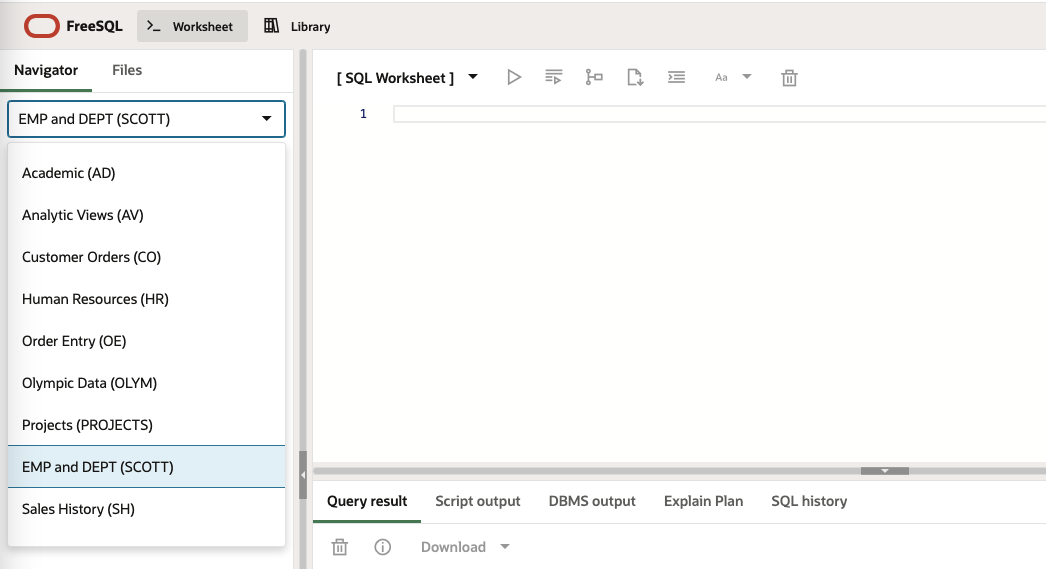Click the format SQL indent icon
1046x569 pixels.
(x=676, y=77)
